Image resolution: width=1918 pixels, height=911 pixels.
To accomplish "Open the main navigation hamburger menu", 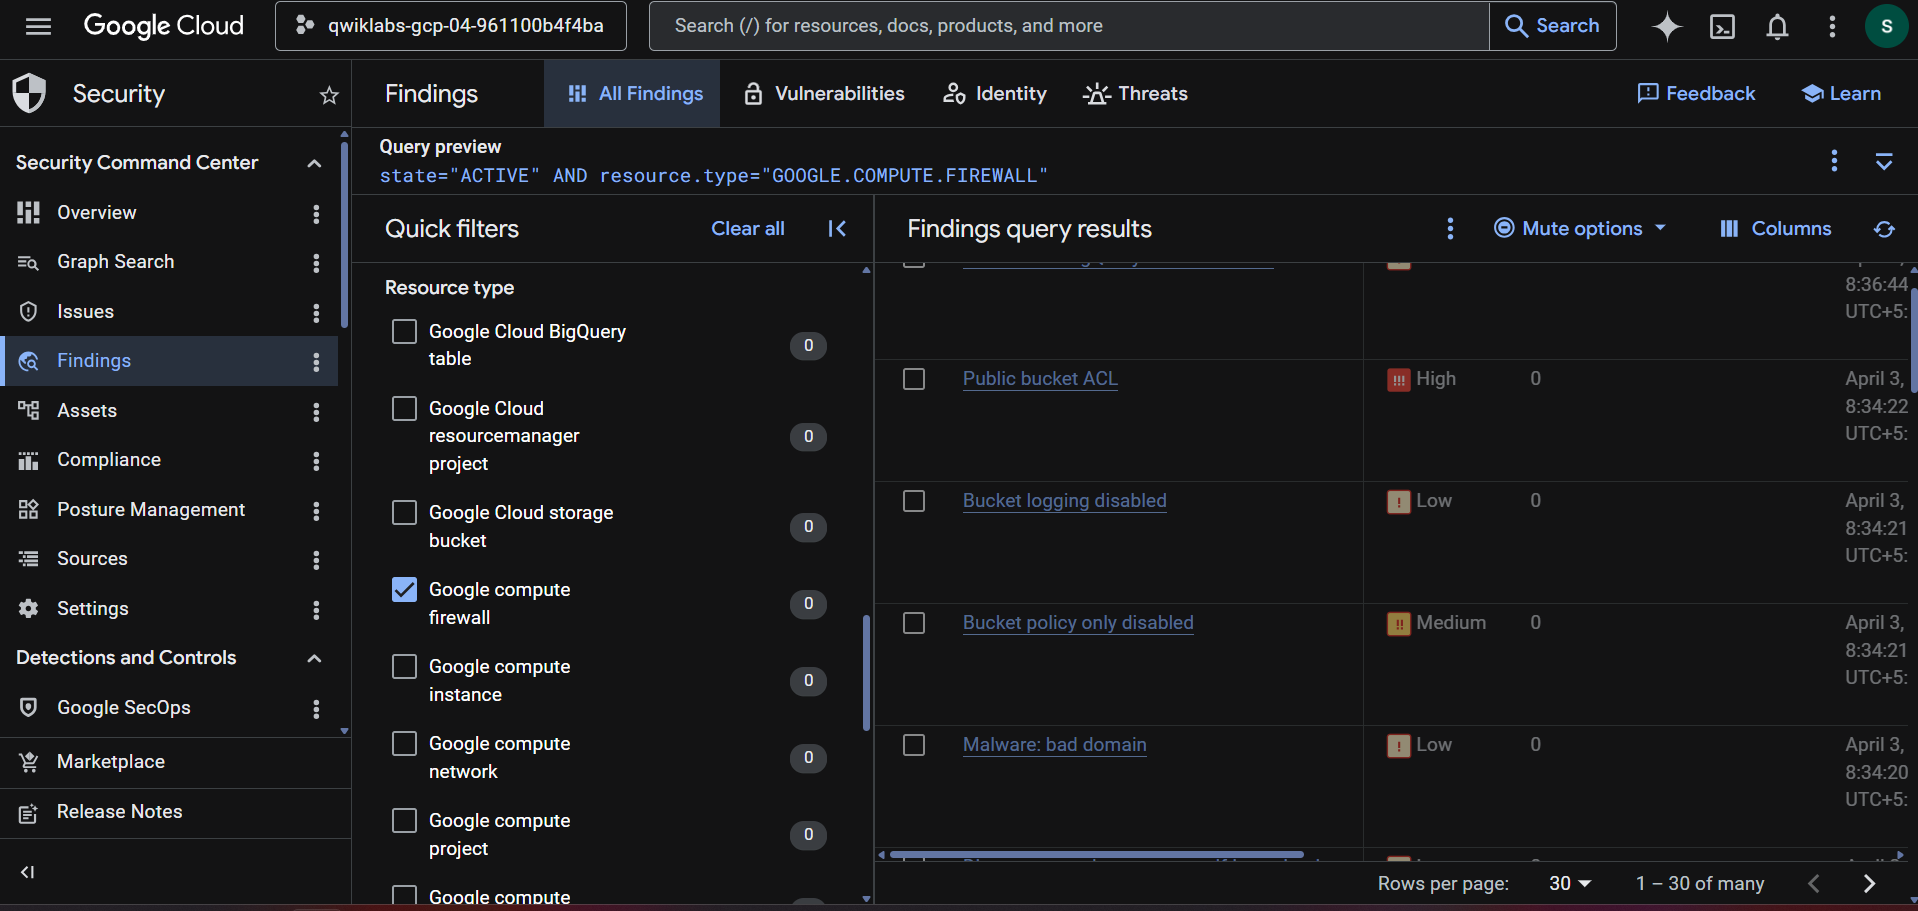I will point(38,26).
